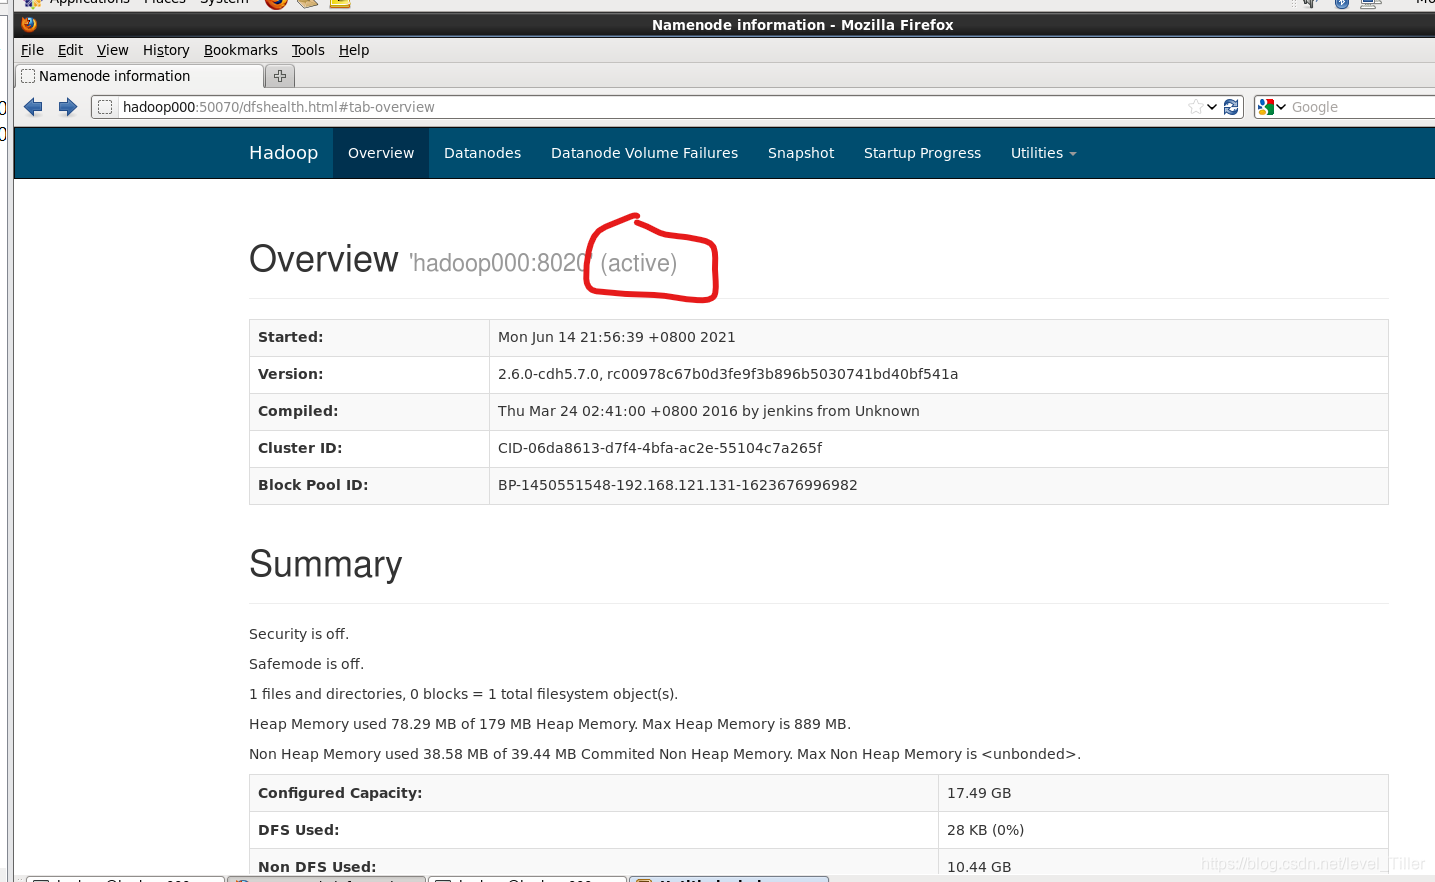Open the Datanodes nav tab
This screenshot has height=882, width=1435.
pyautogui.click(x=482, y=153)
